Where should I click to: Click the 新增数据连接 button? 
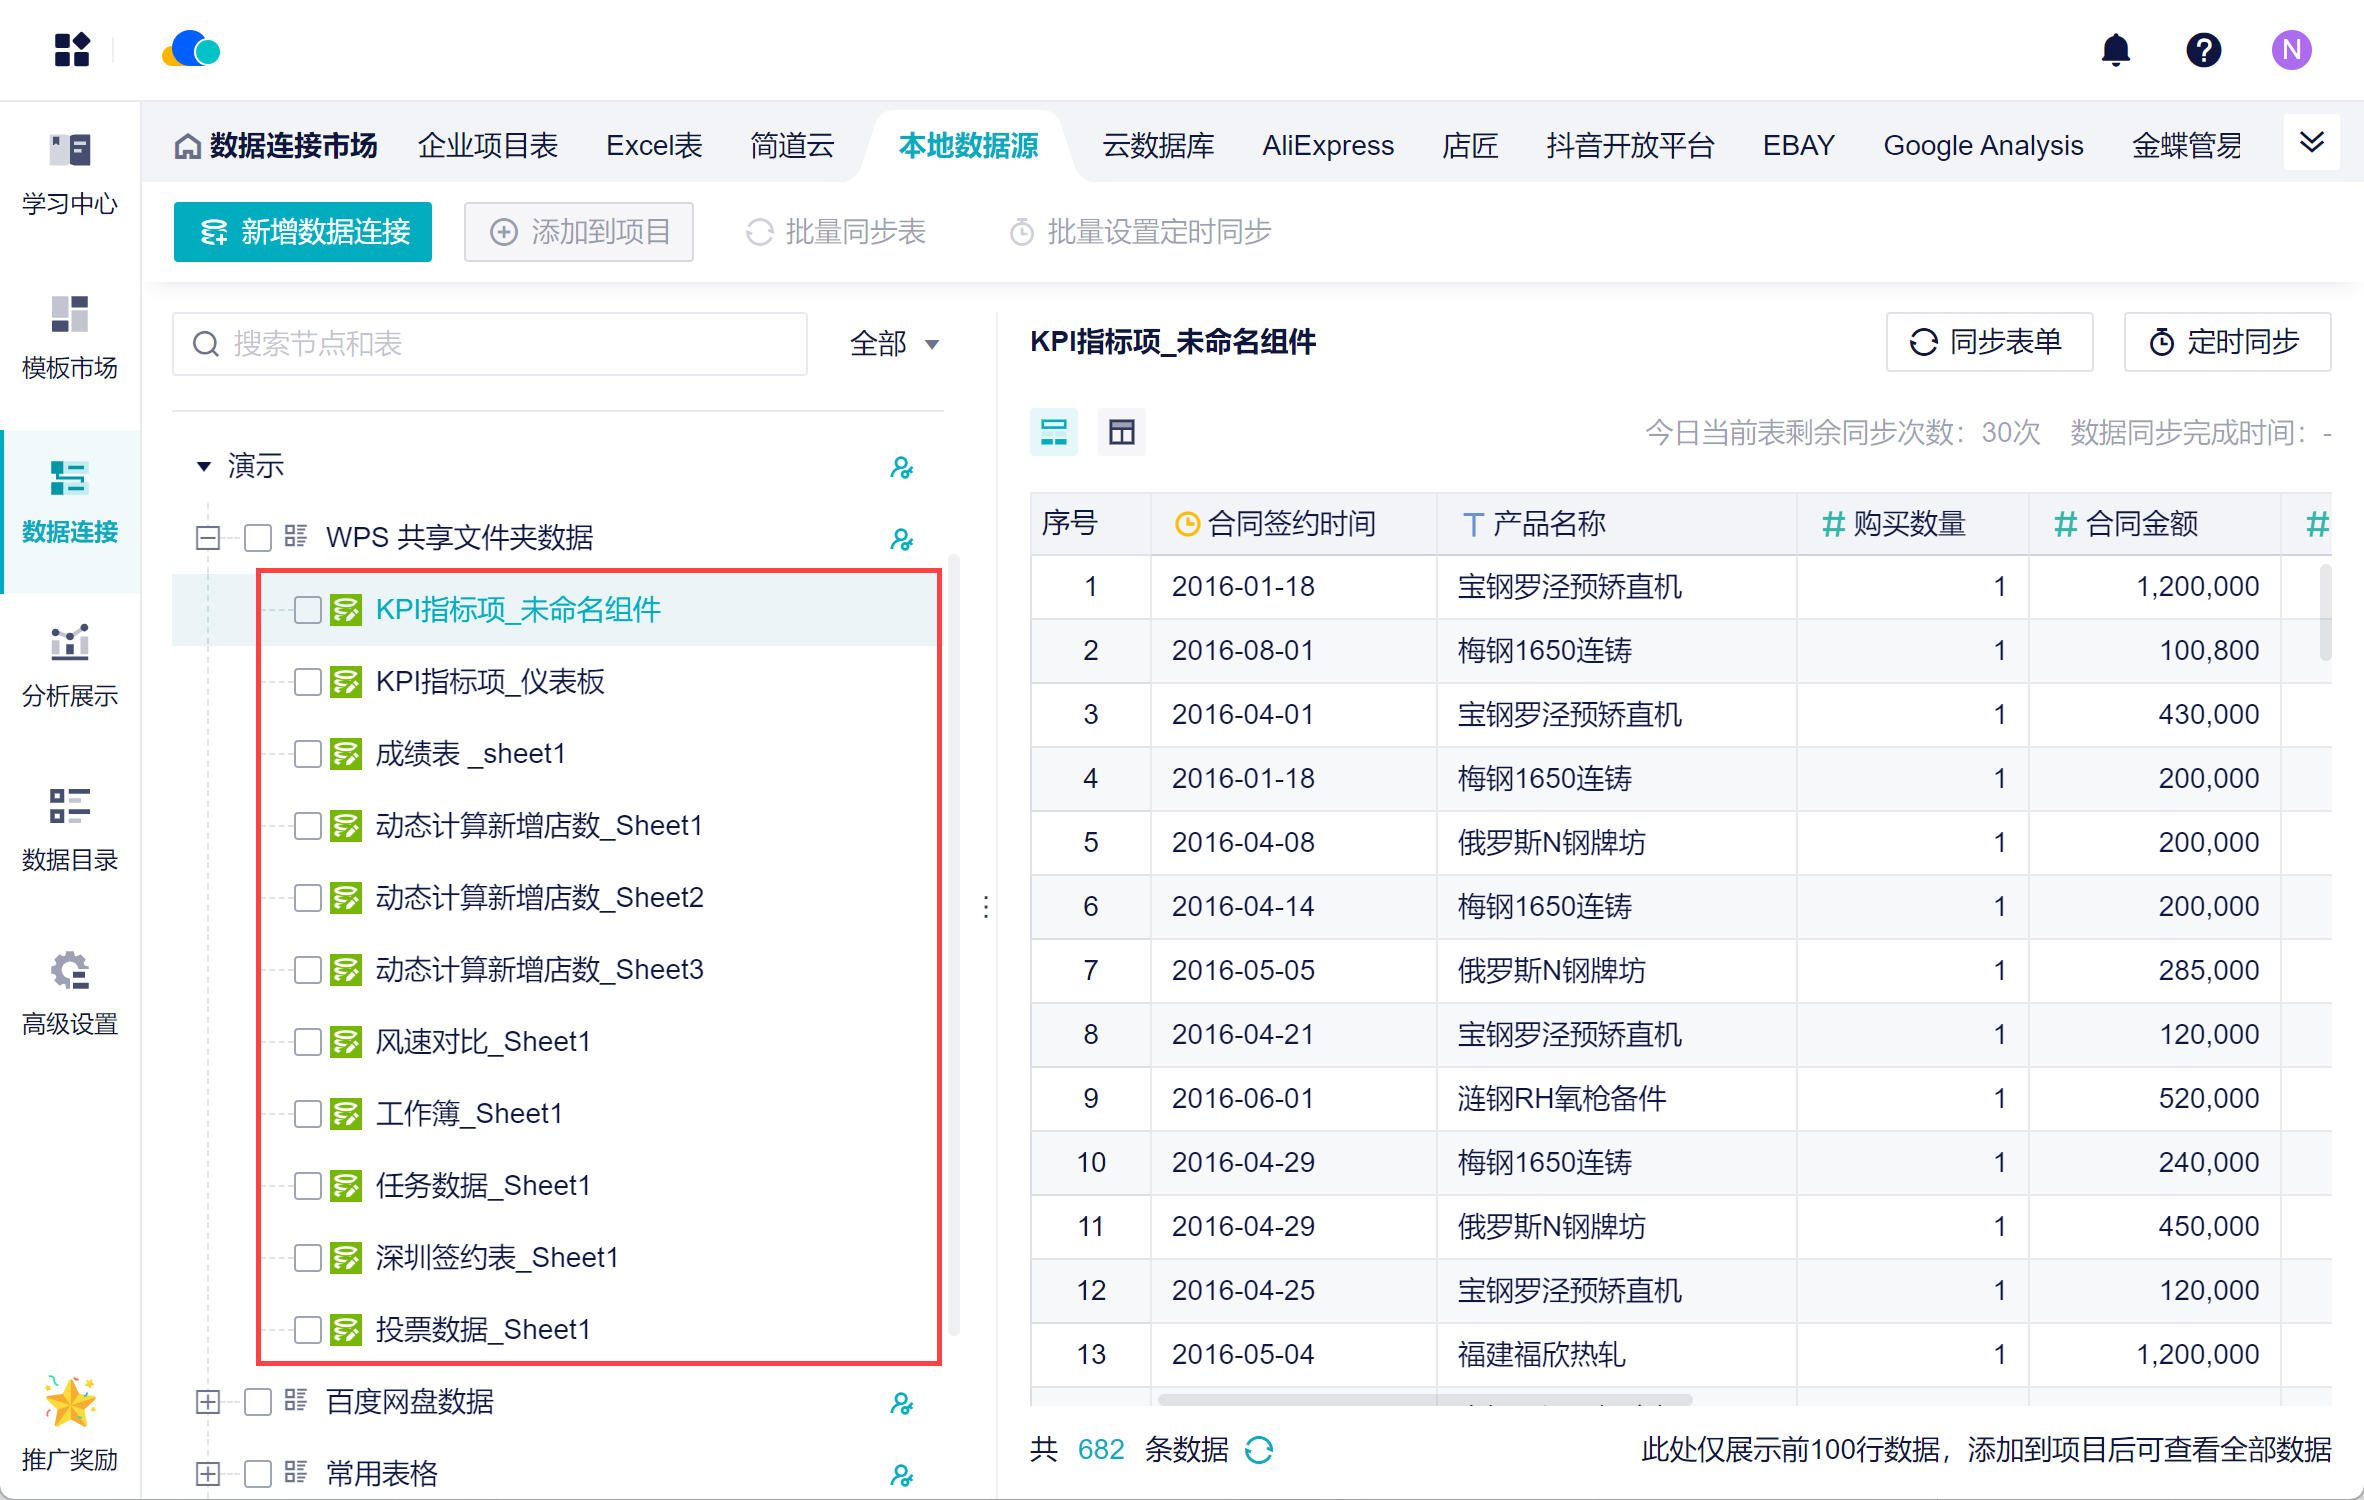[x=303, y=232]
